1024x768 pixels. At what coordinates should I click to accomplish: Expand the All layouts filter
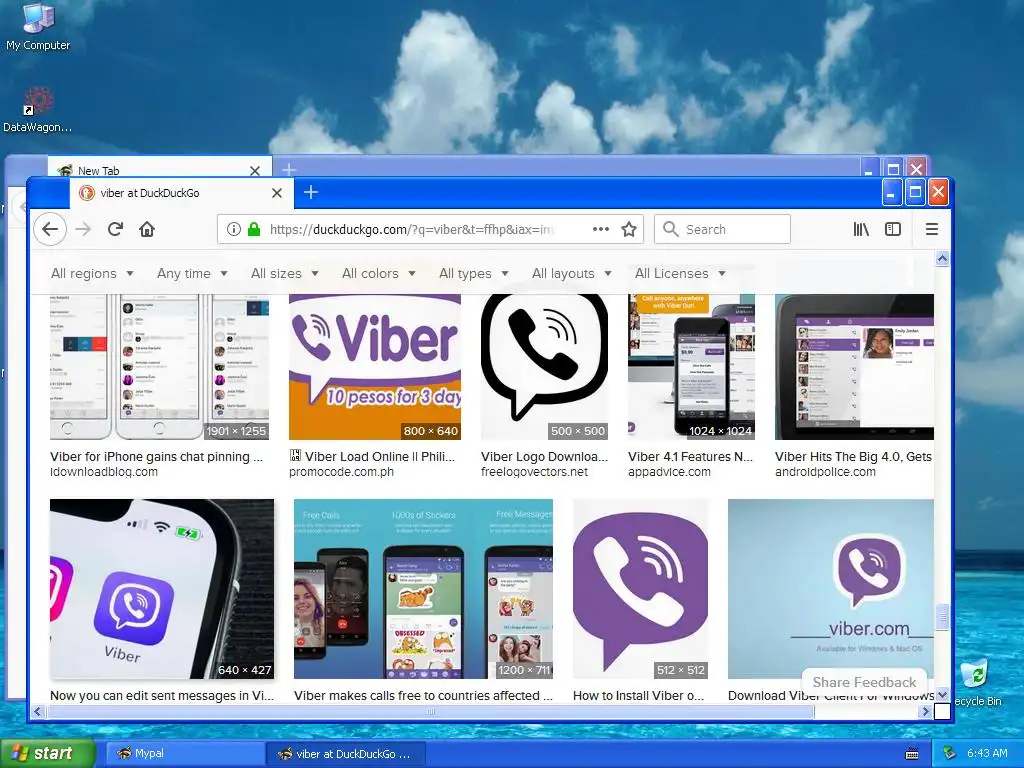pyautogui.click(x=571, y=274)
